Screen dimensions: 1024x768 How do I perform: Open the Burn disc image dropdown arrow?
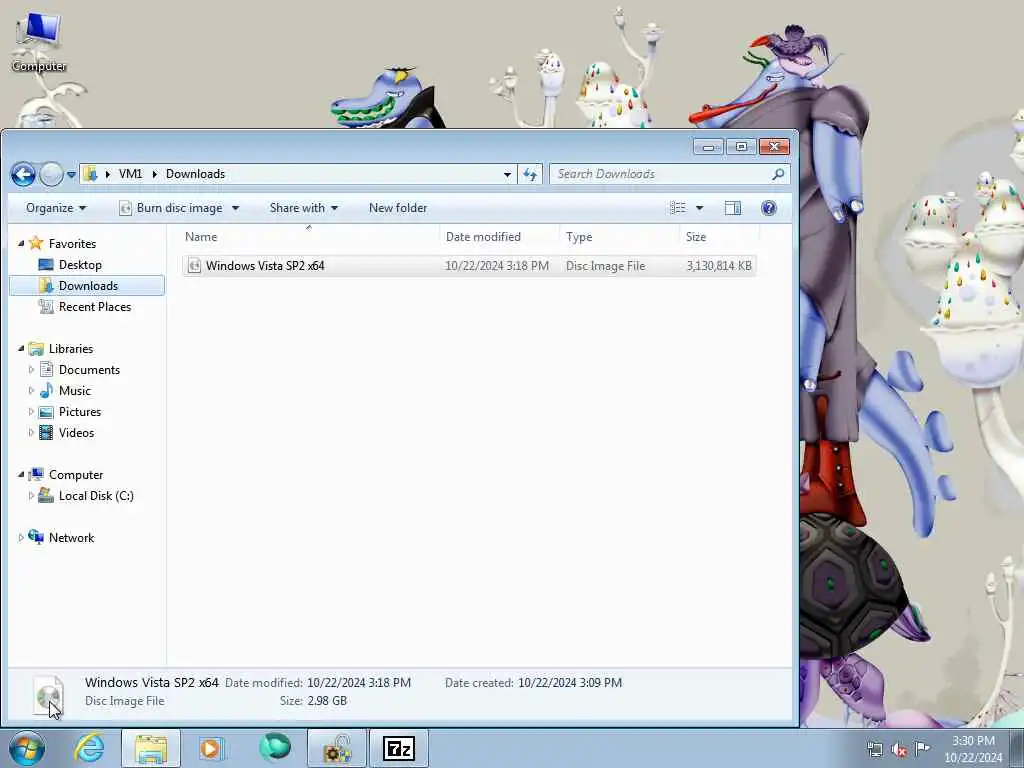[x=235, y=208]
